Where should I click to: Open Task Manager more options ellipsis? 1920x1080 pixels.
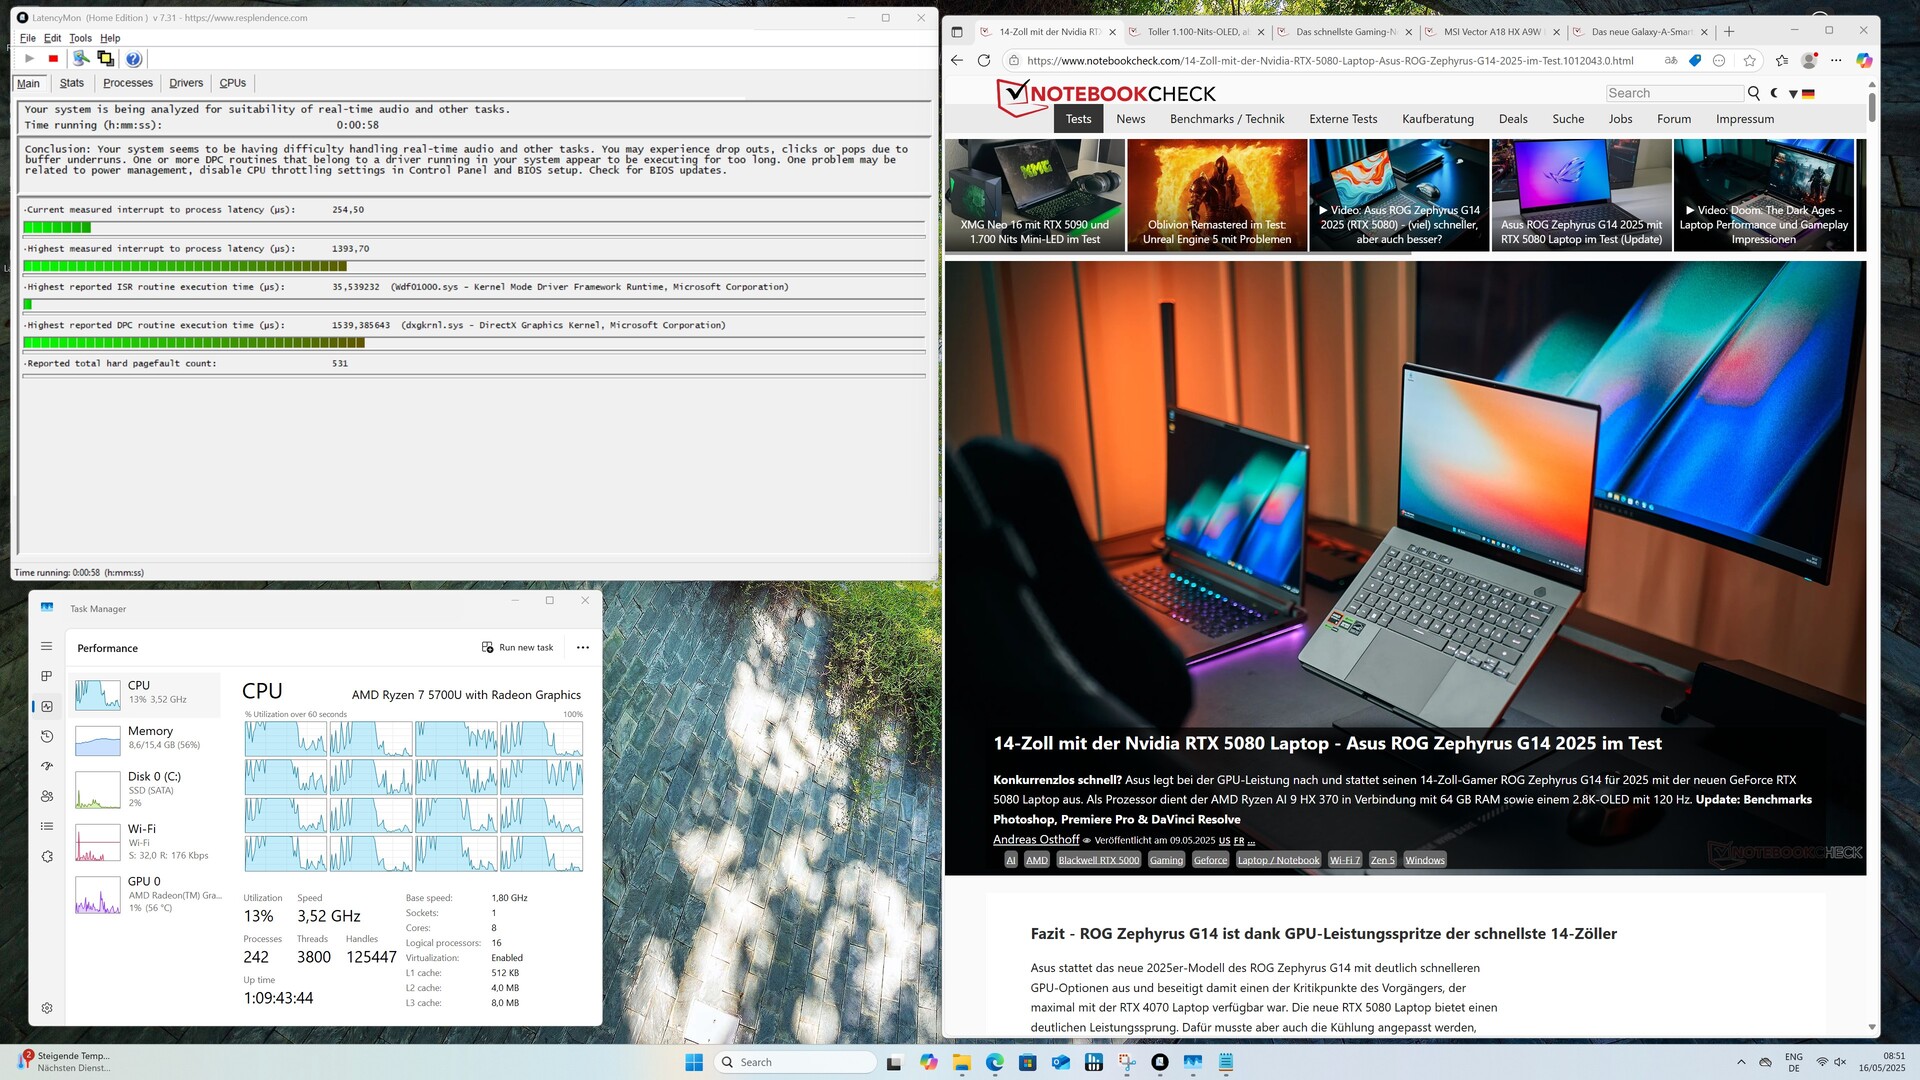pyautogui.click(x=583, y=647)
